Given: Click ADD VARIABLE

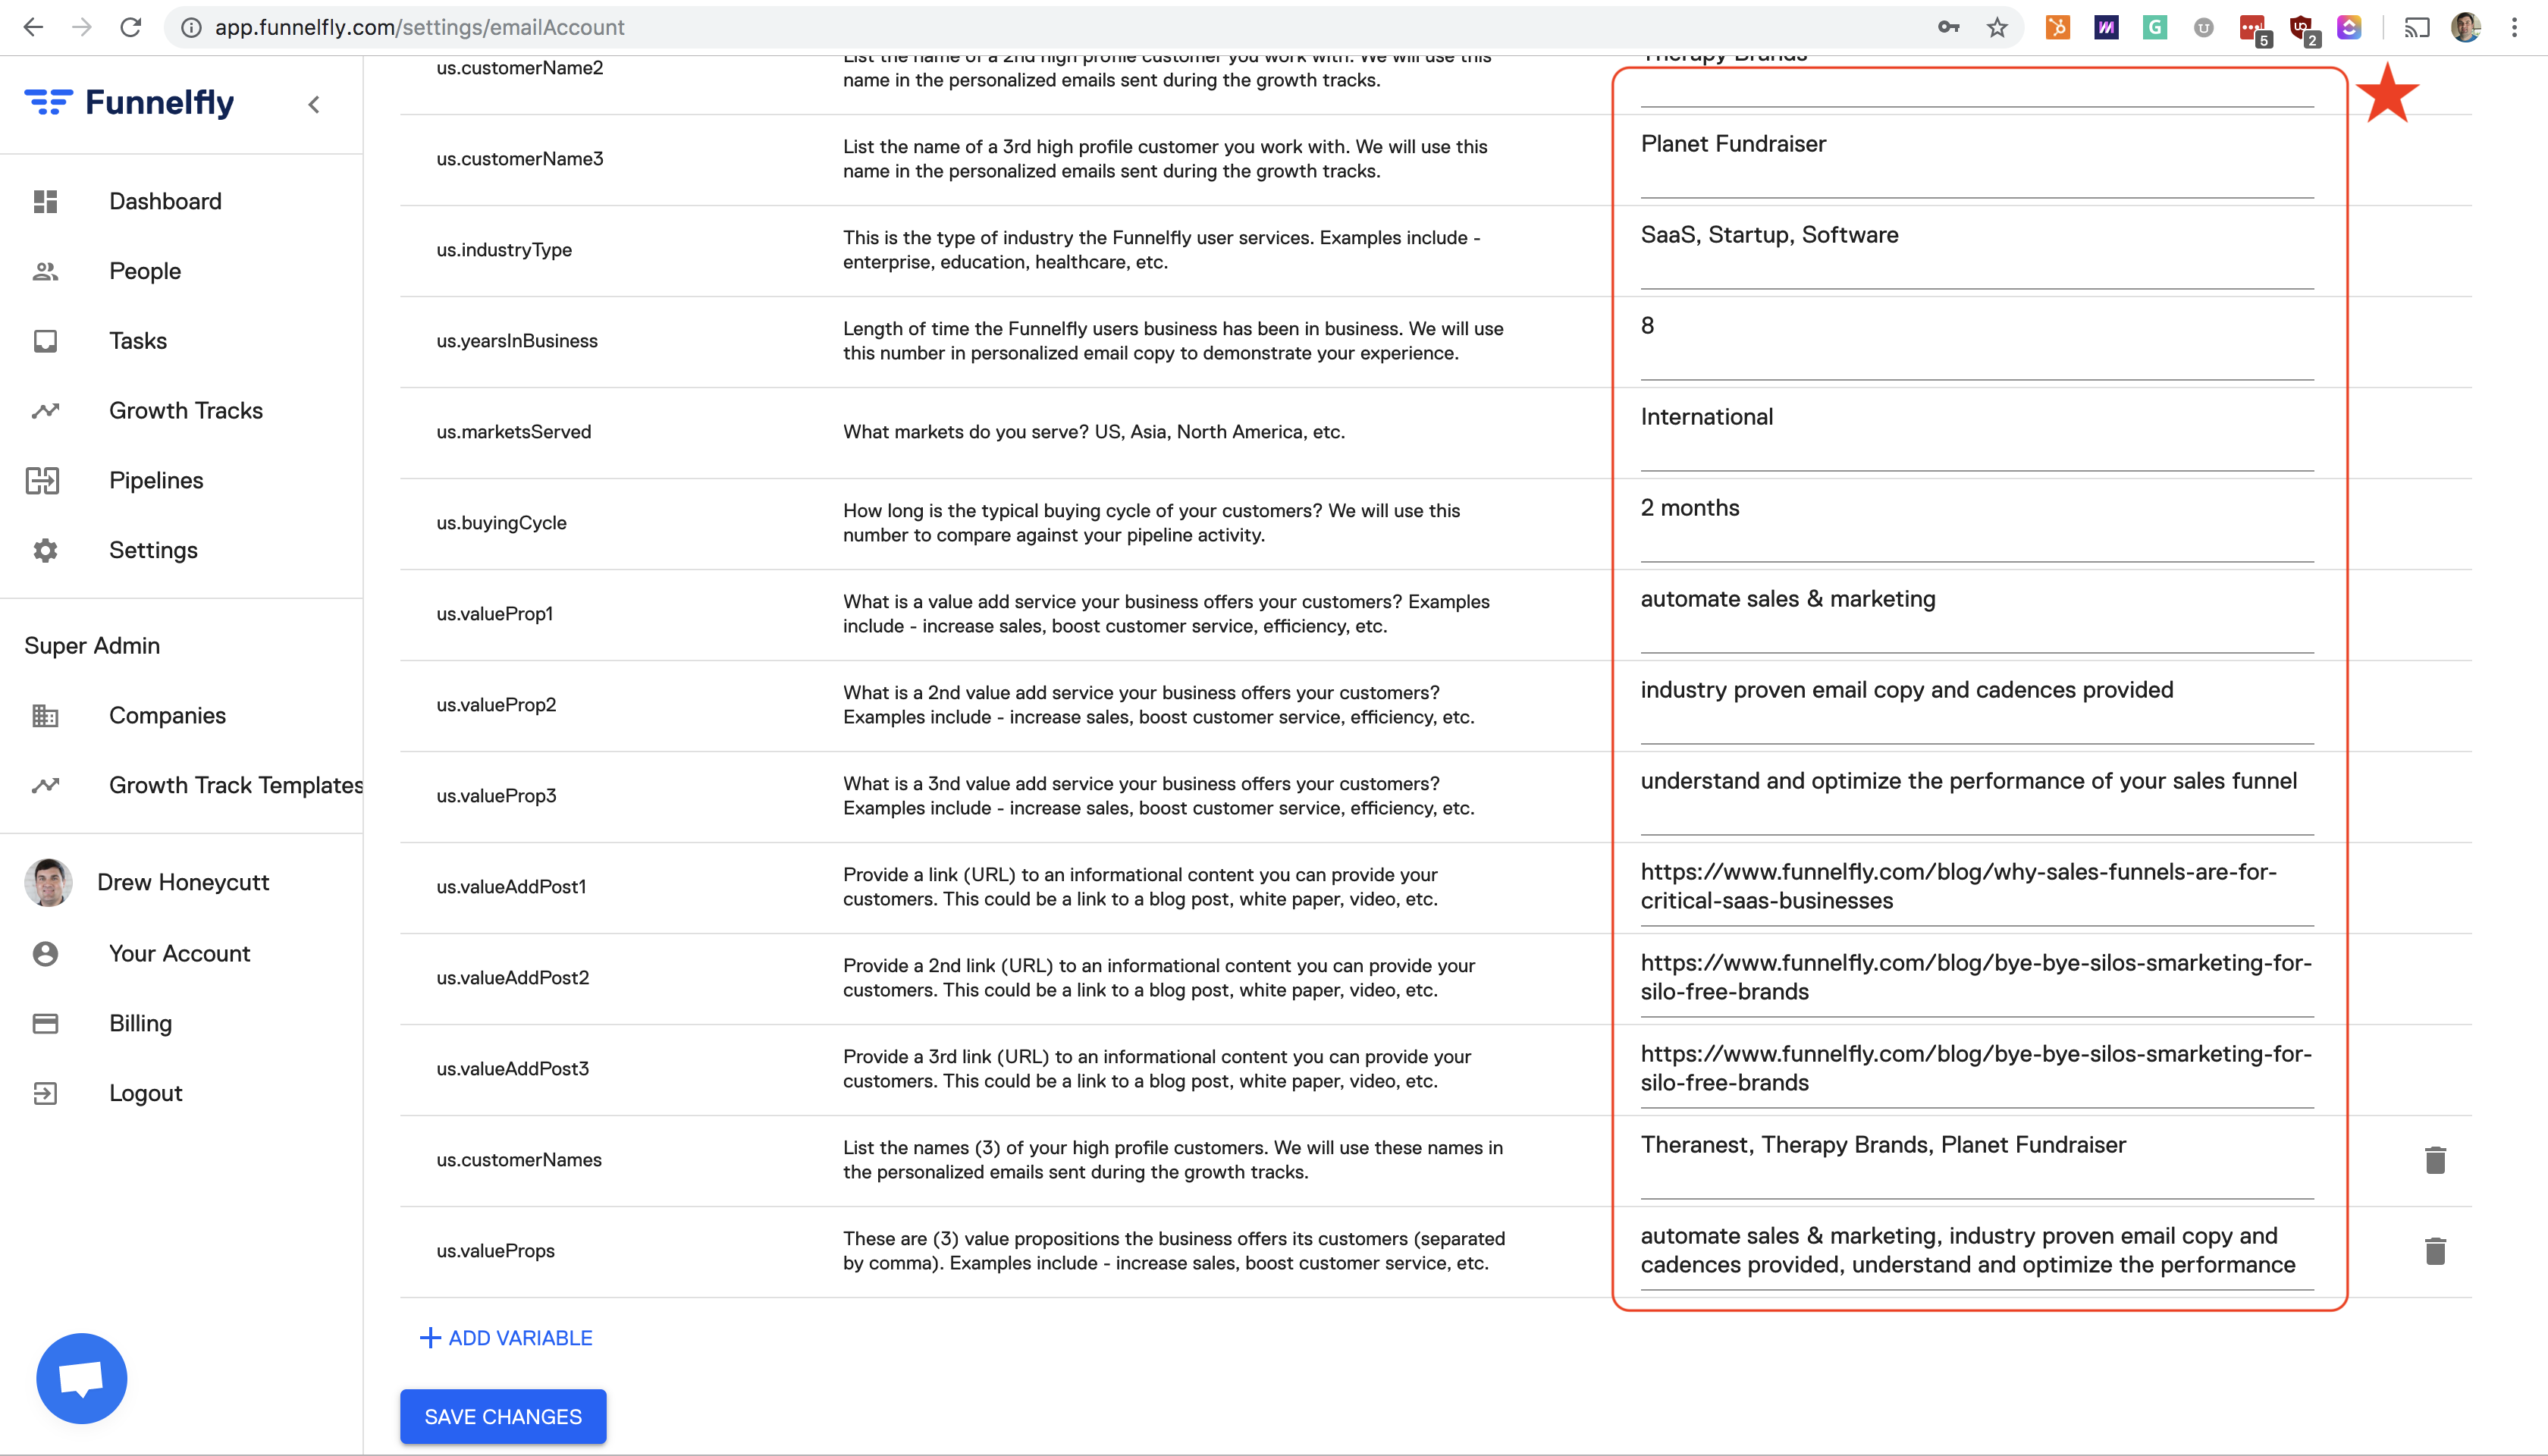Looking at the screenshot, I should pos(506,1338).
